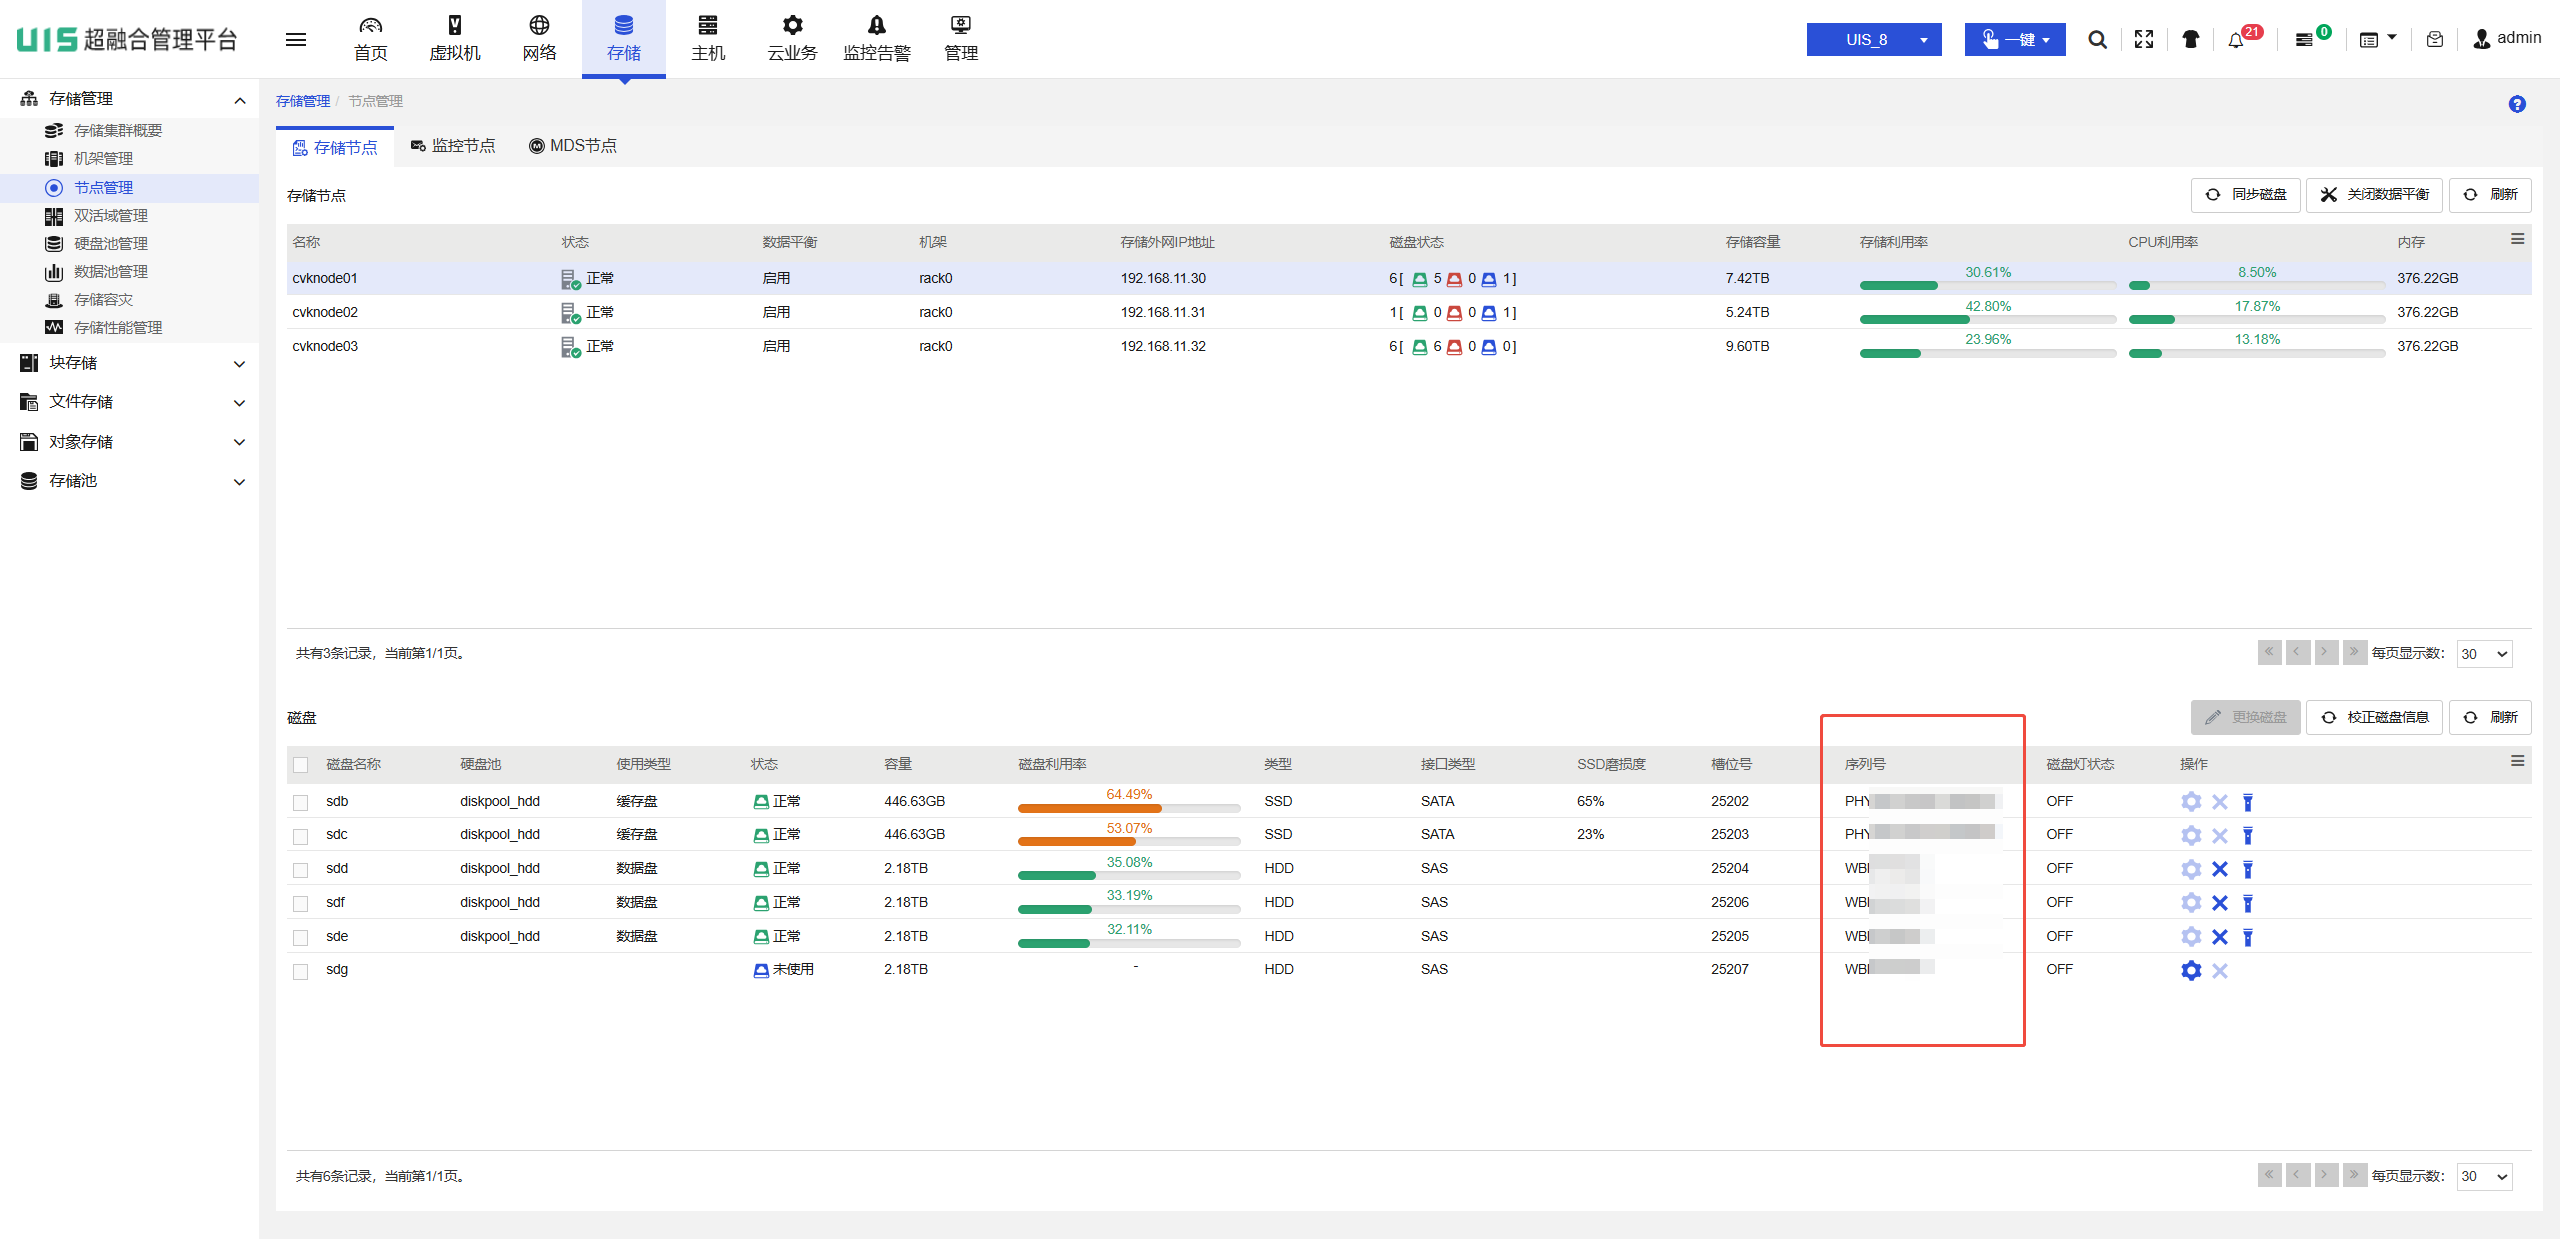The image size is (2560, 1239).
Task: Open table column settings for disk table
Action: coord(2518,762)
